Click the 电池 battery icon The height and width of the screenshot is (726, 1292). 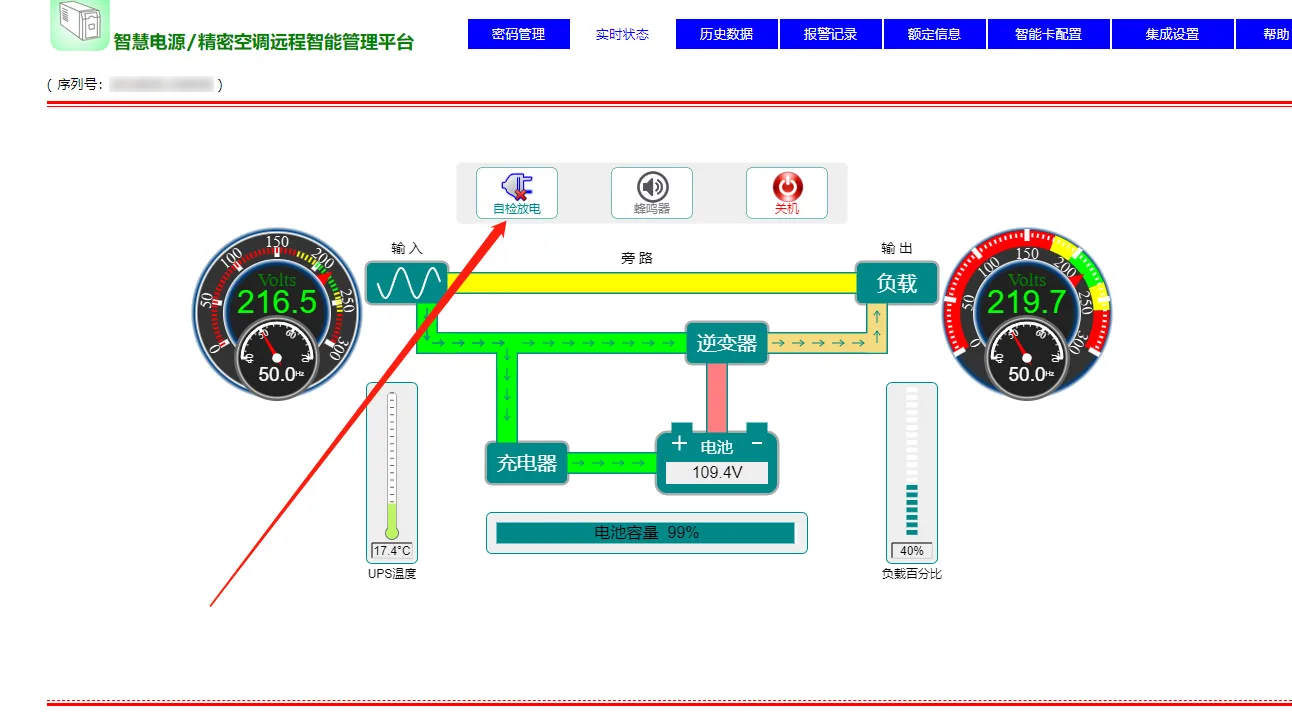point(717,459)
